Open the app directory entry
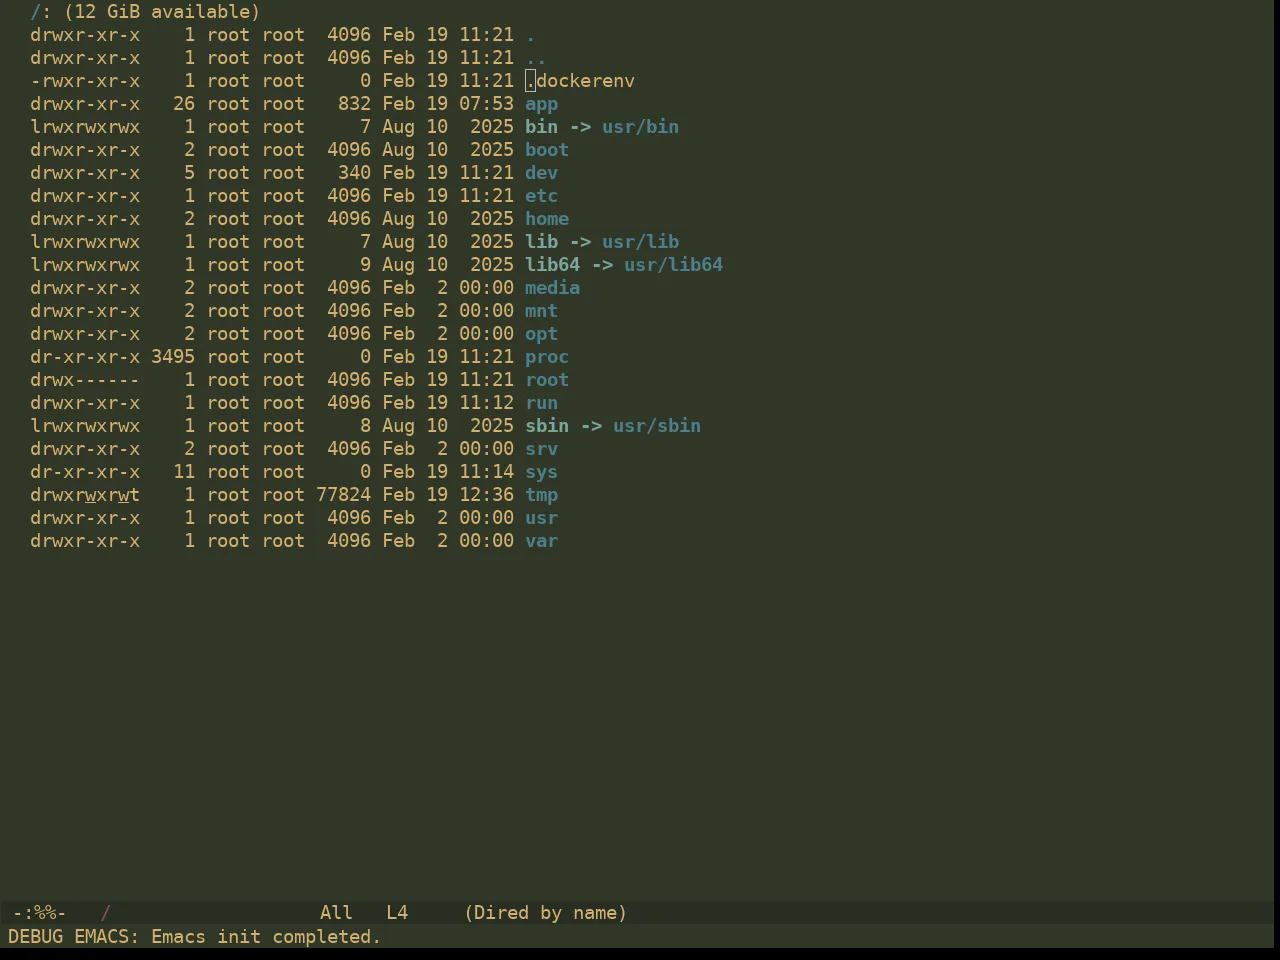1280x960 pixels. point(541,104)
